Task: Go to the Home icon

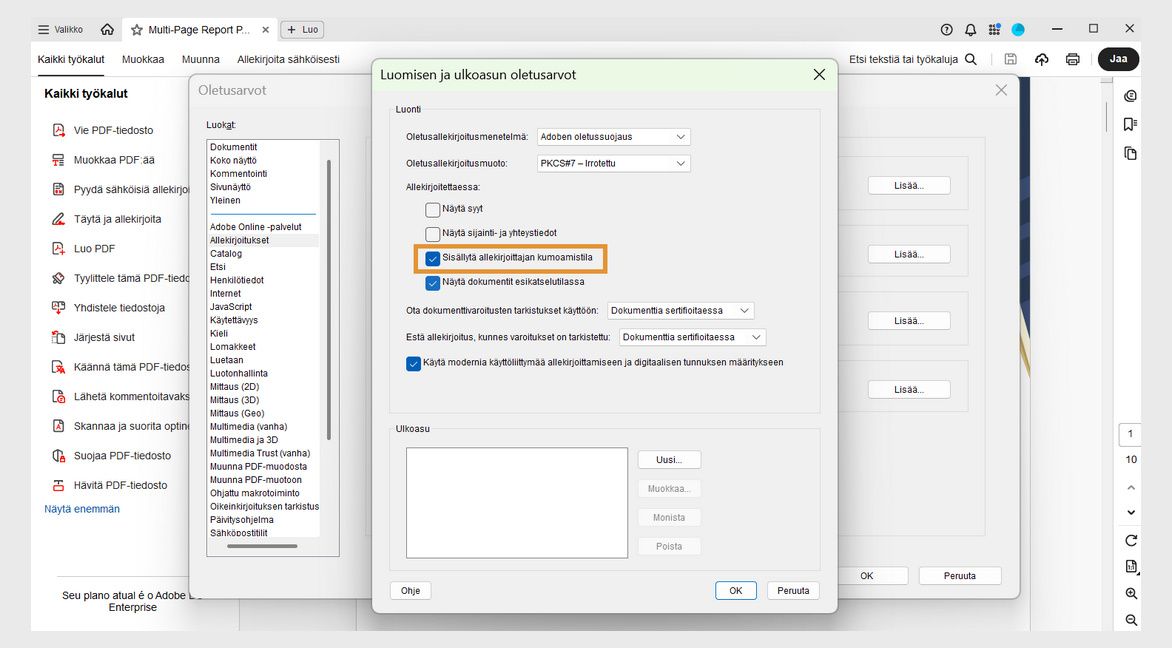Action: coord(108,30)
